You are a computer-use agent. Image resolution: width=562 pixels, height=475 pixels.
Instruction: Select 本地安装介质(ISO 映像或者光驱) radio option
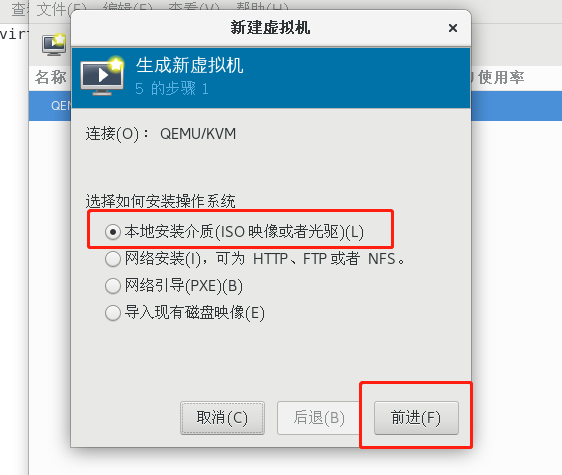pos(113,232)
